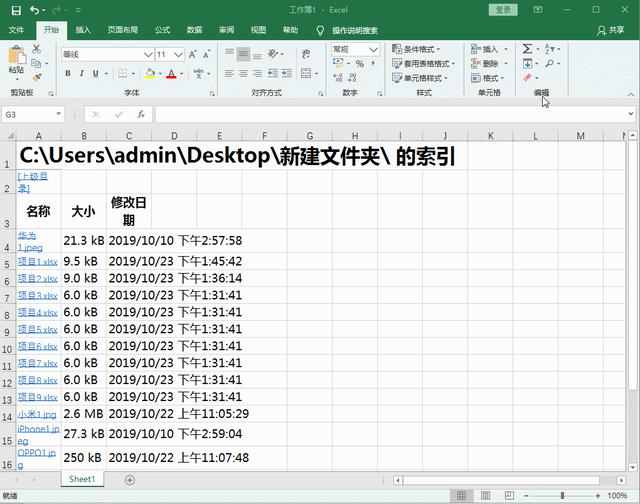The height and width of the screenshot is (504, 640).
Task: Click the Name Box showing G3
Action: pos(33,115)
